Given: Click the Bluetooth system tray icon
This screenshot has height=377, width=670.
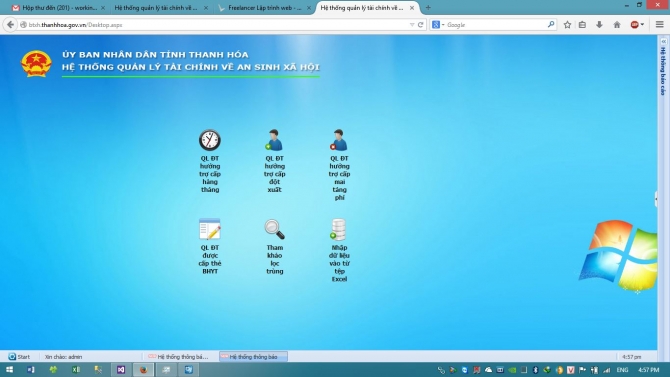Looking at the screenshot, I should (535, 370).
